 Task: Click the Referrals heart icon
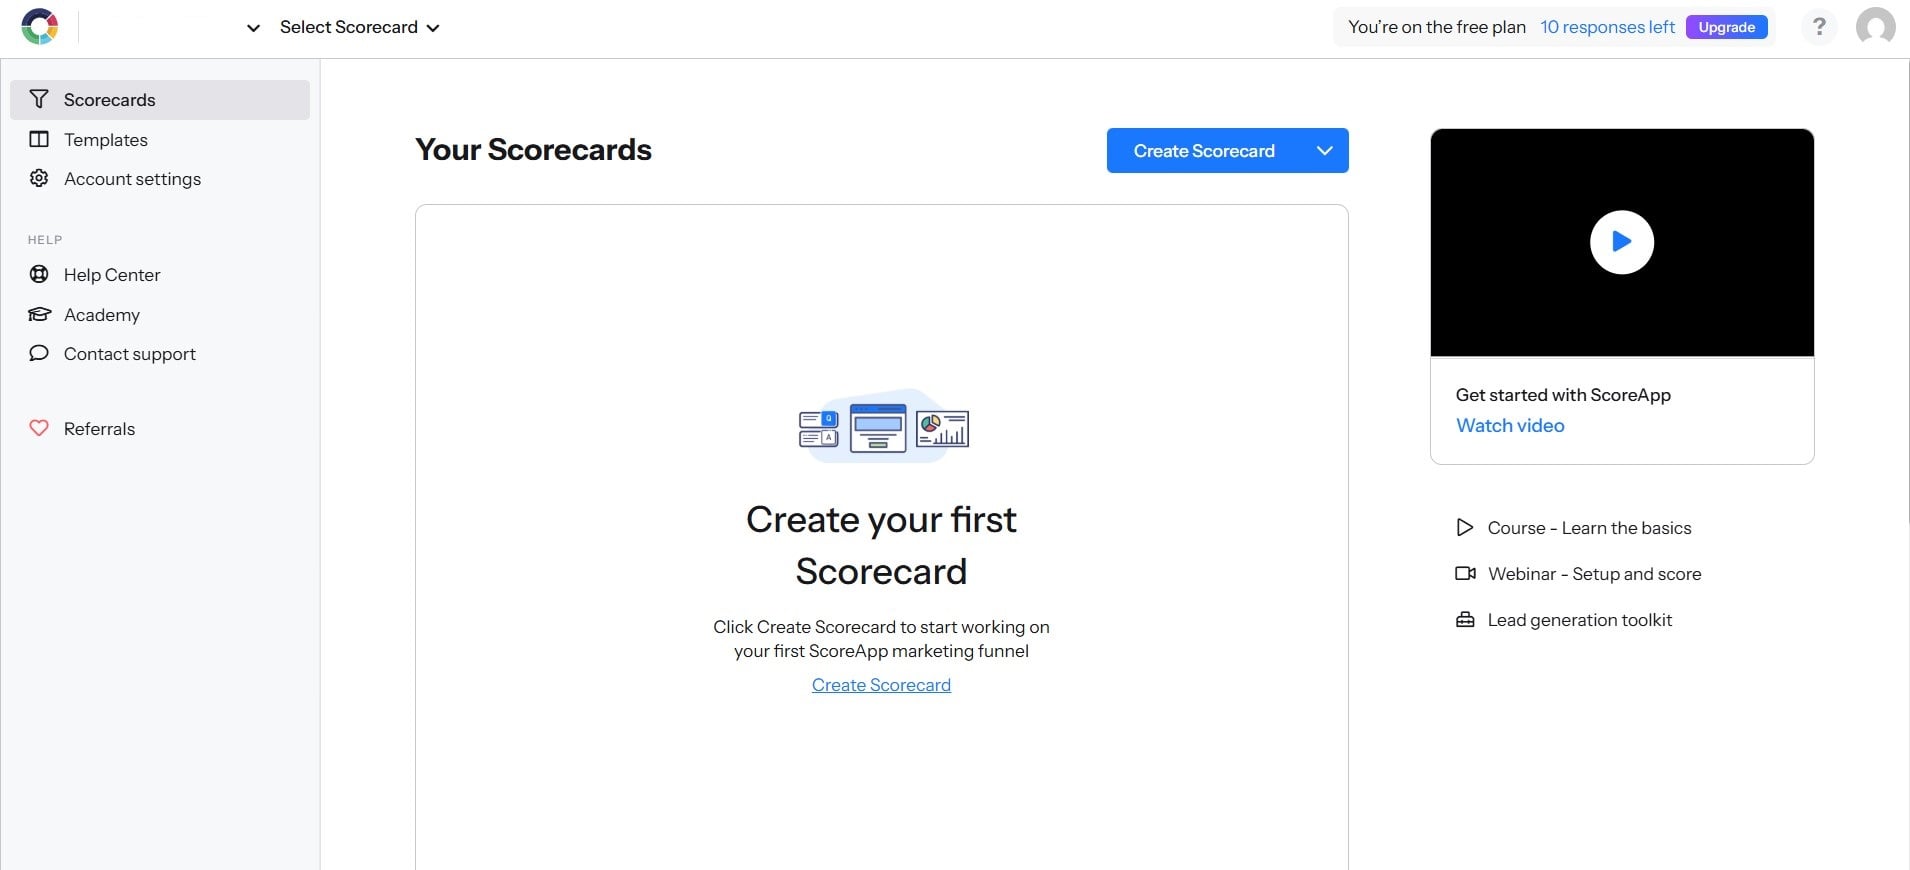click(x=39, y=428)
